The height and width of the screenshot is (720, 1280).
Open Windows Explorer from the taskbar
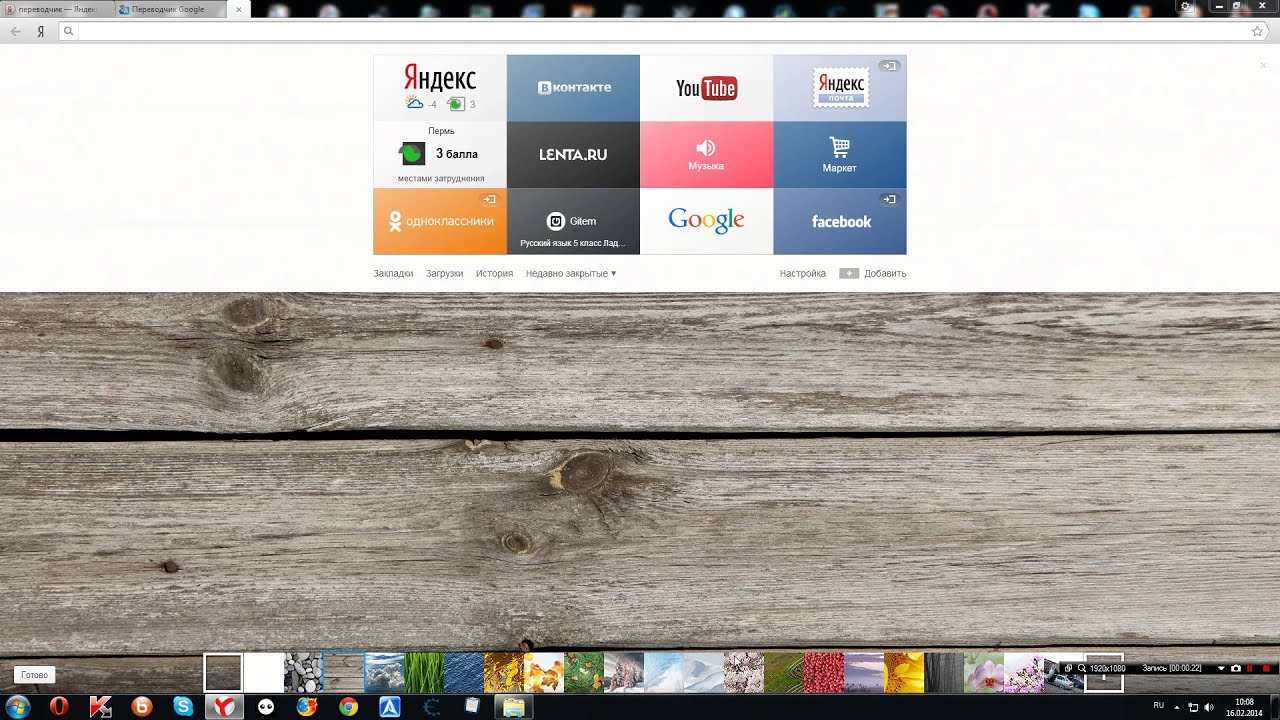pos(513,706)
